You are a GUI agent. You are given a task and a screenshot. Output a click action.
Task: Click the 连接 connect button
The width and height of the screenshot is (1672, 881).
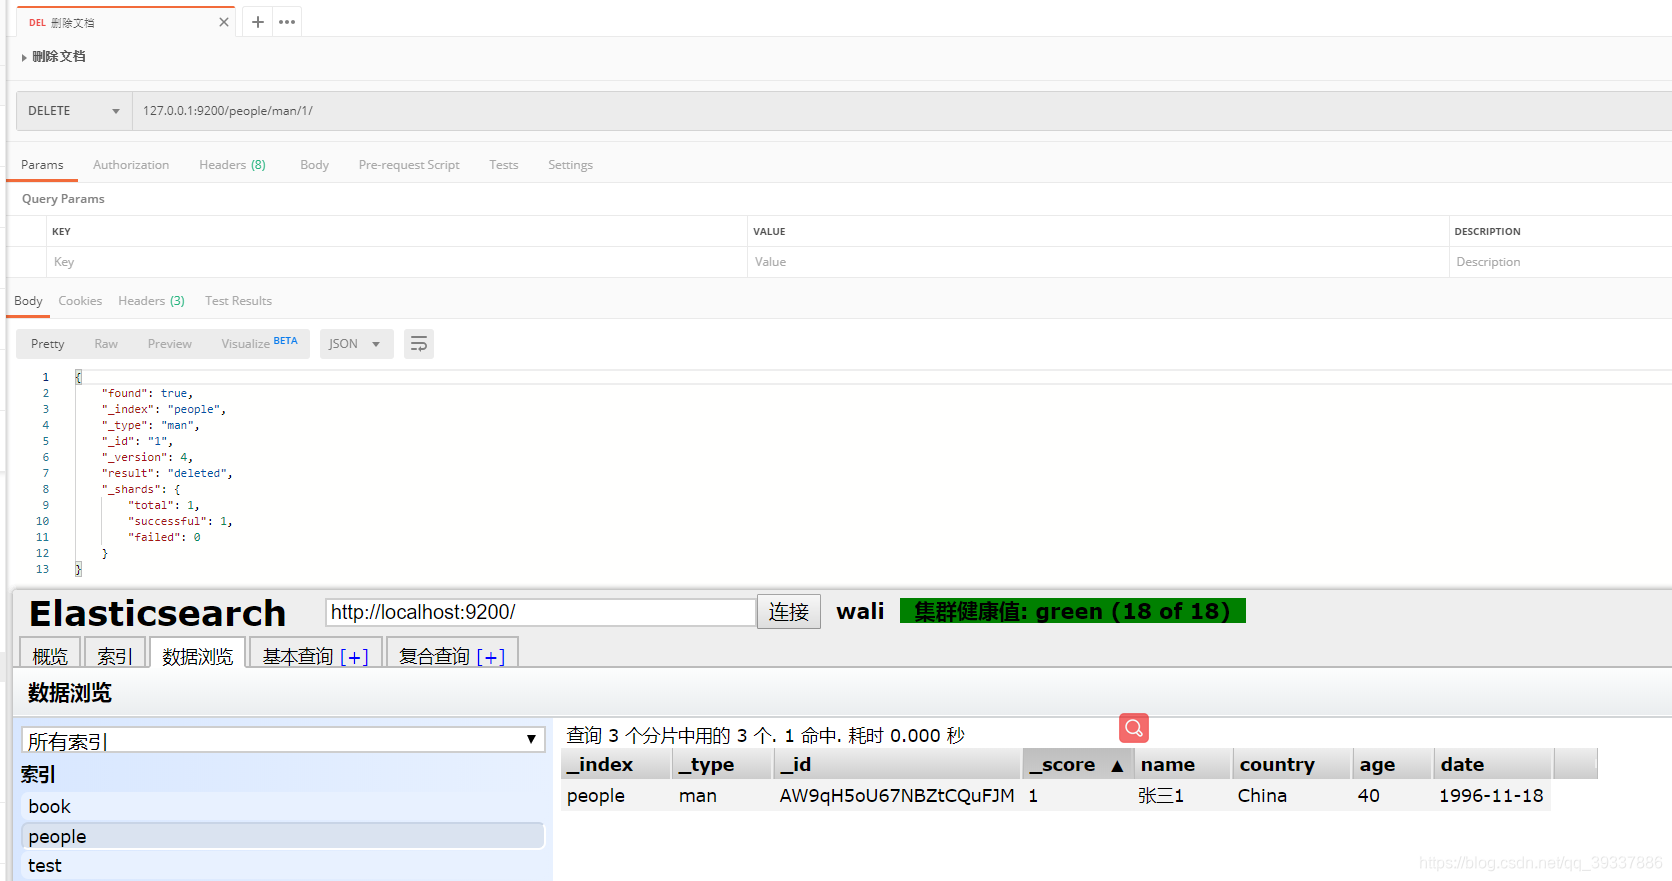(x=789, y=612)
